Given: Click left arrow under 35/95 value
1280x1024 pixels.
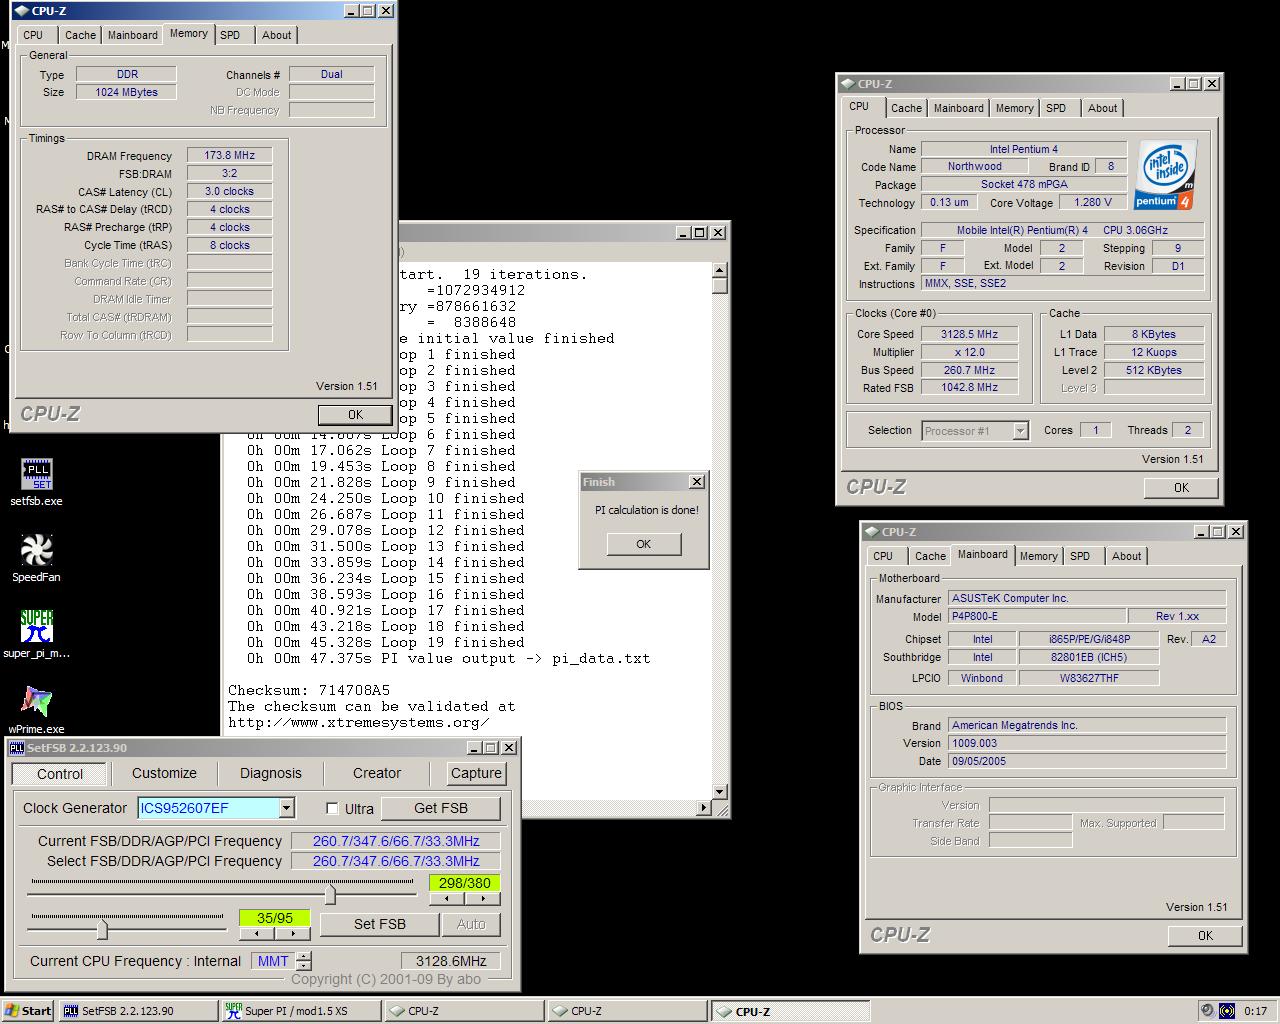Looking at the screenshot, I should 257,933.
